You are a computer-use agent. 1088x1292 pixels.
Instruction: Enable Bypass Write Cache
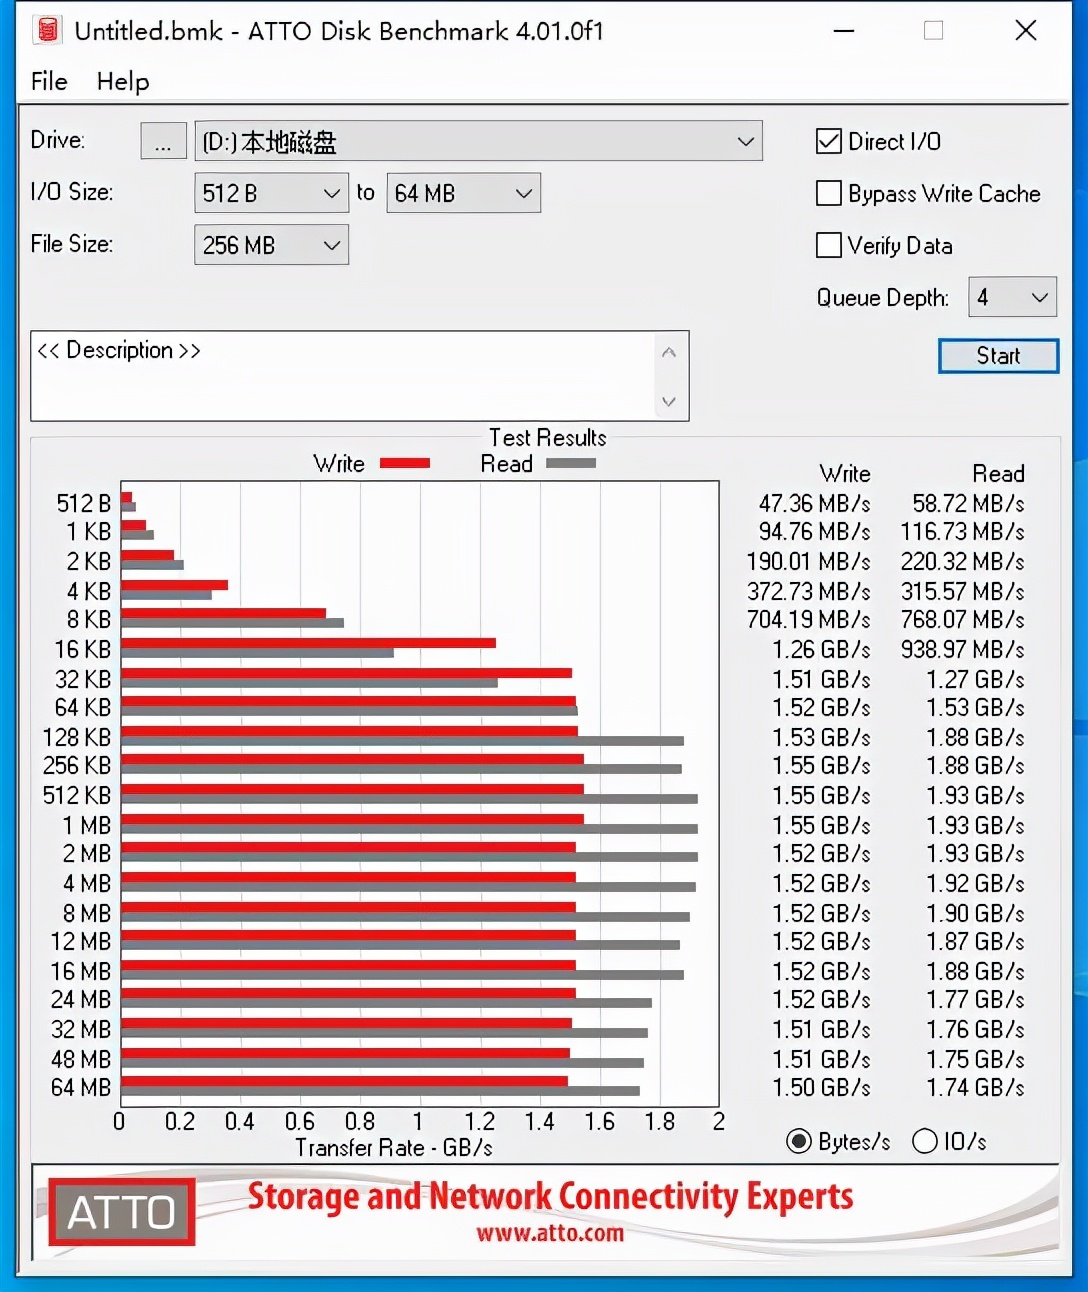pyautogui.click(x=828, y=193)
